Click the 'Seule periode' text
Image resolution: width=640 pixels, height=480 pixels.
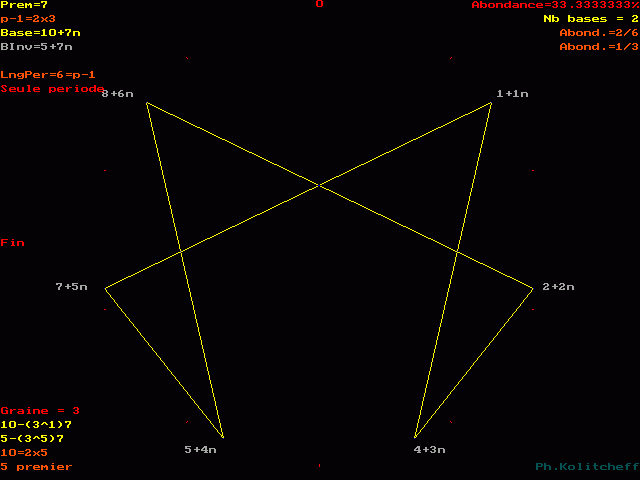pyautogui.click(x=52, y=89)
